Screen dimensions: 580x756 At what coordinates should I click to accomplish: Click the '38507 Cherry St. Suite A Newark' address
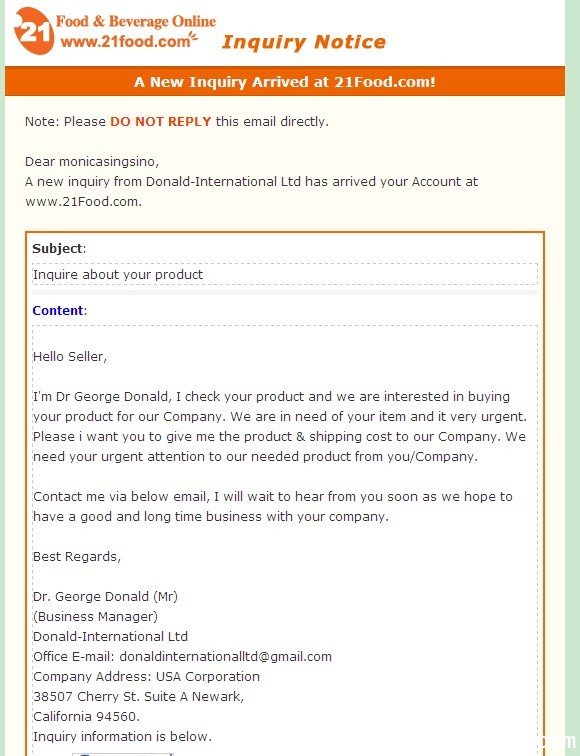tap(138, 697)
